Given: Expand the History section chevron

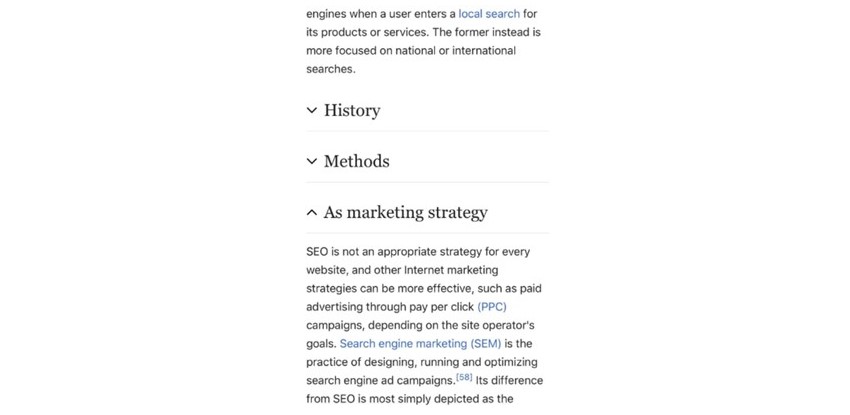Looking at the screenshot, I should pyautogui.click(x=312, y=111).
